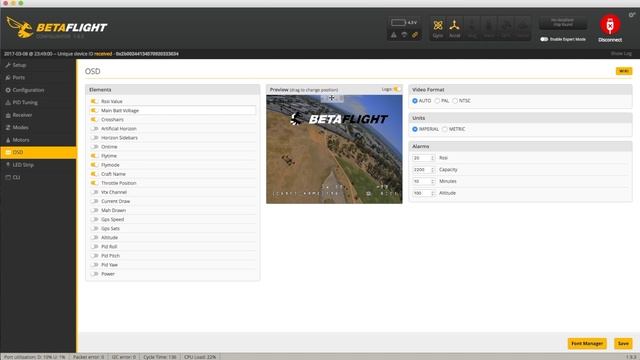This screenshot has width=640, height=360.
Task: Click the Altitude alarm value field
Action: click(x=424, y=193)
